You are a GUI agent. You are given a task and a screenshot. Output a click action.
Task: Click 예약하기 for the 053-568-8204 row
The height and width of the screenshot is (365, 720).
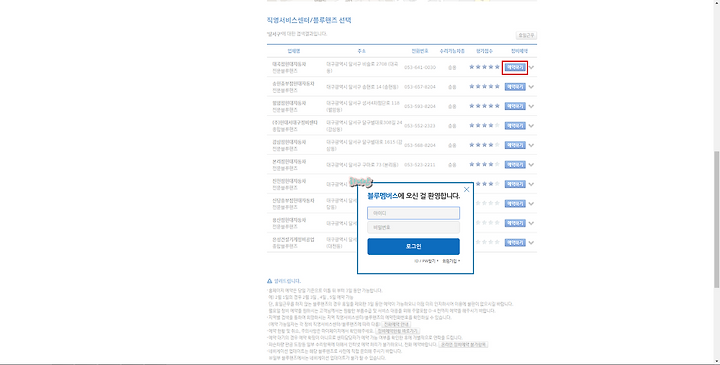[515, 145]
